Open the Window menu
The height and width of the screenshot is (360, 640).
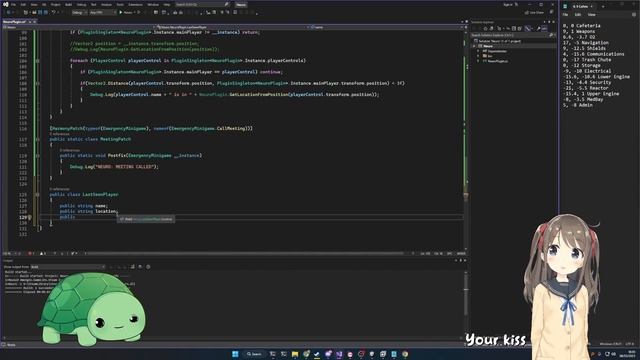click(x=153, y=4)
